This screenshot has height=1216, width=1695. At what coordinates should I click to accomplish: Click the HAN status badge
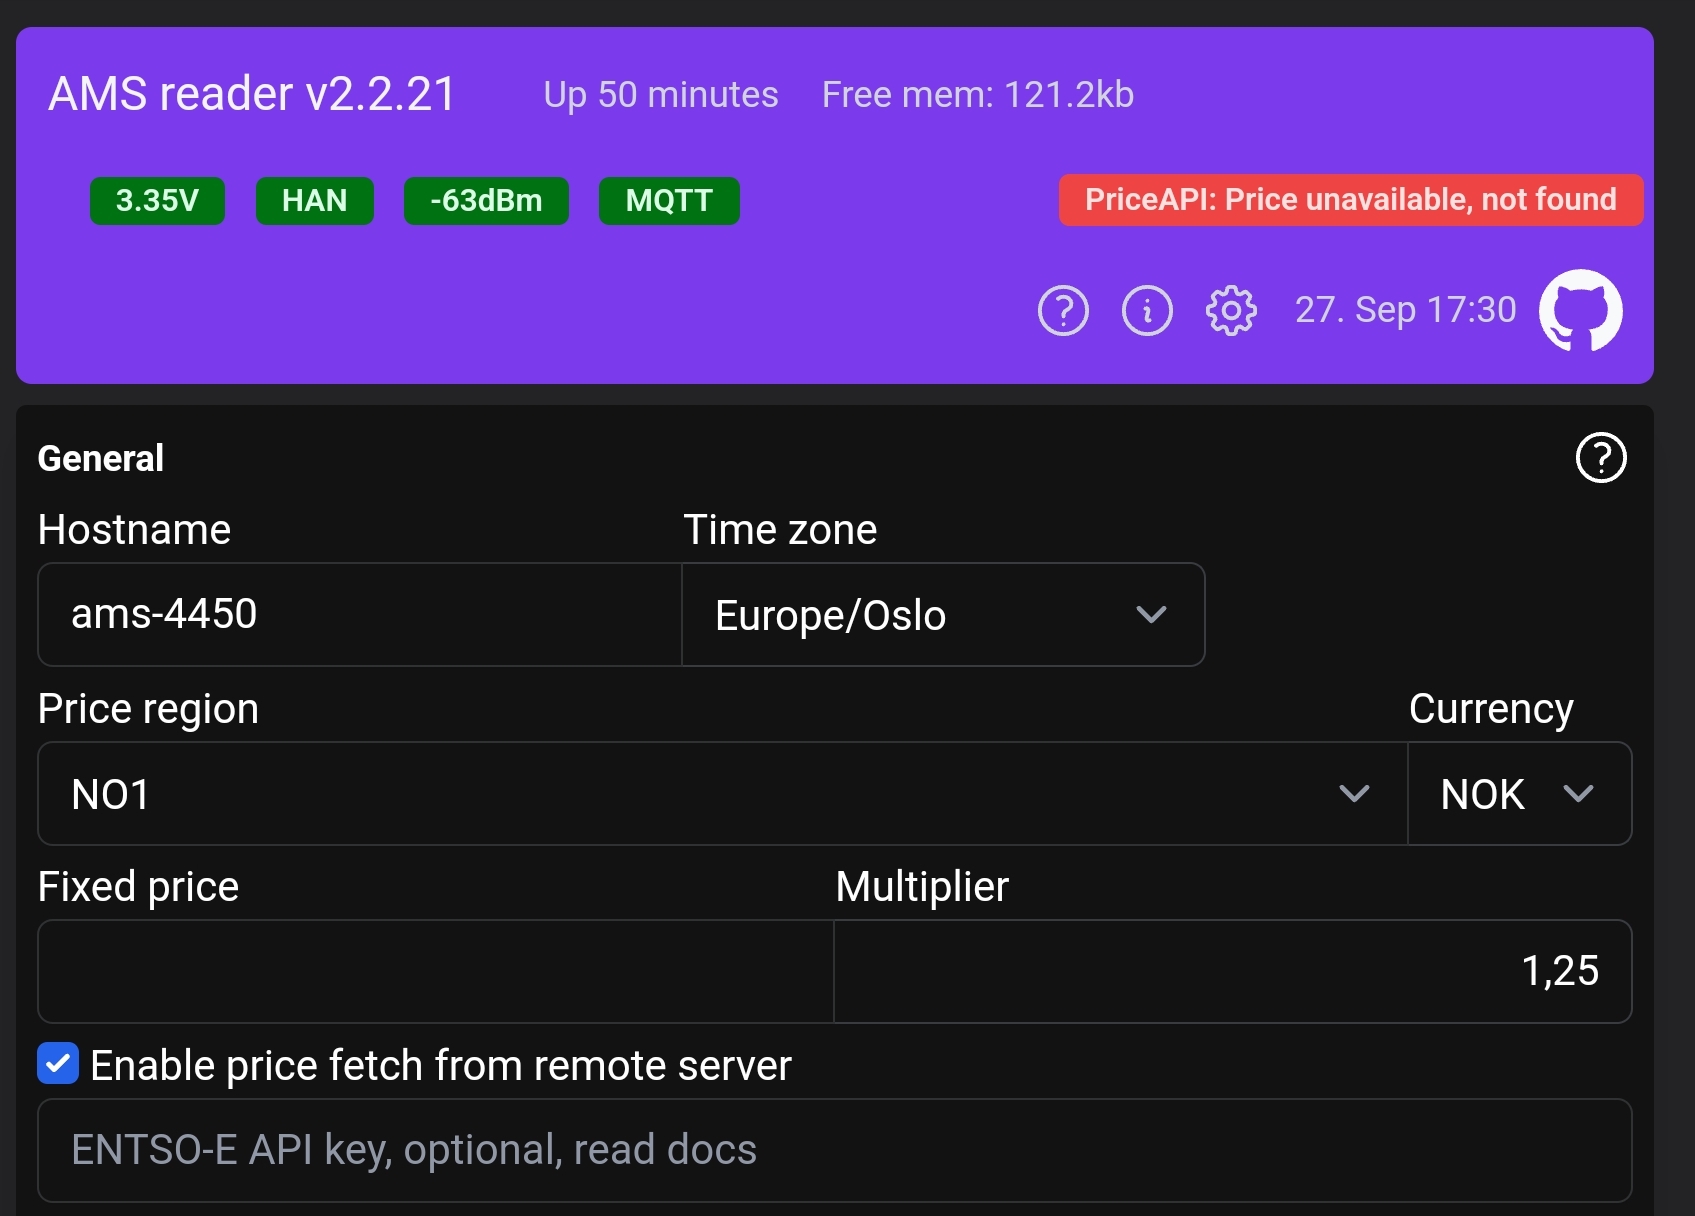[314, 200]
